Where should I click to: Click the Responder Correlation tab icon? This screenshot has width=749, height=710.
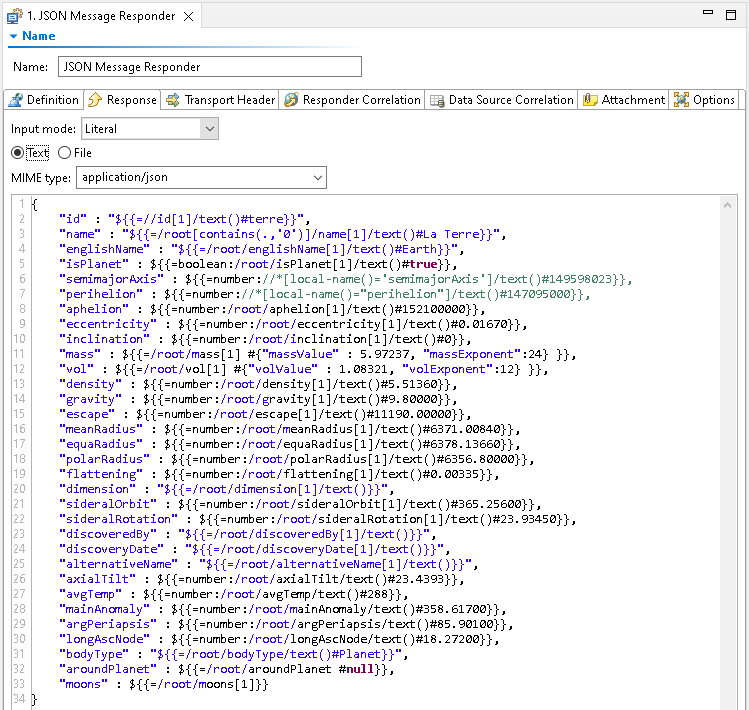pos(291,100)
